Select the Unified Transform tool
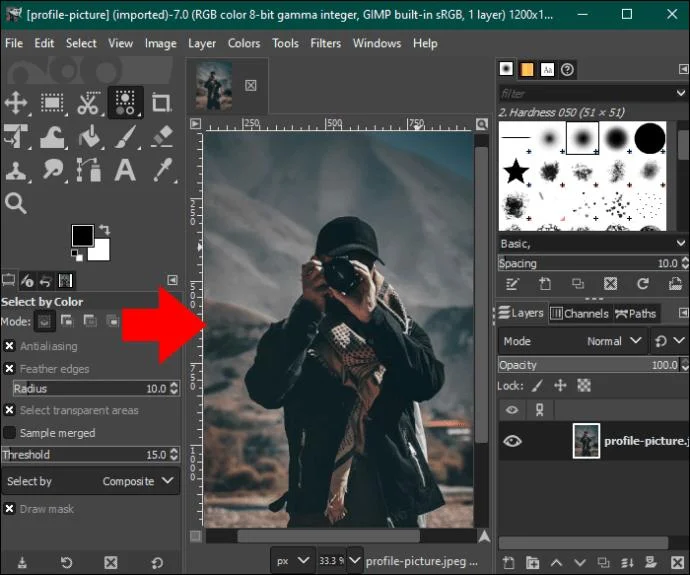This screenshot has height=575, width=690. 16,136
